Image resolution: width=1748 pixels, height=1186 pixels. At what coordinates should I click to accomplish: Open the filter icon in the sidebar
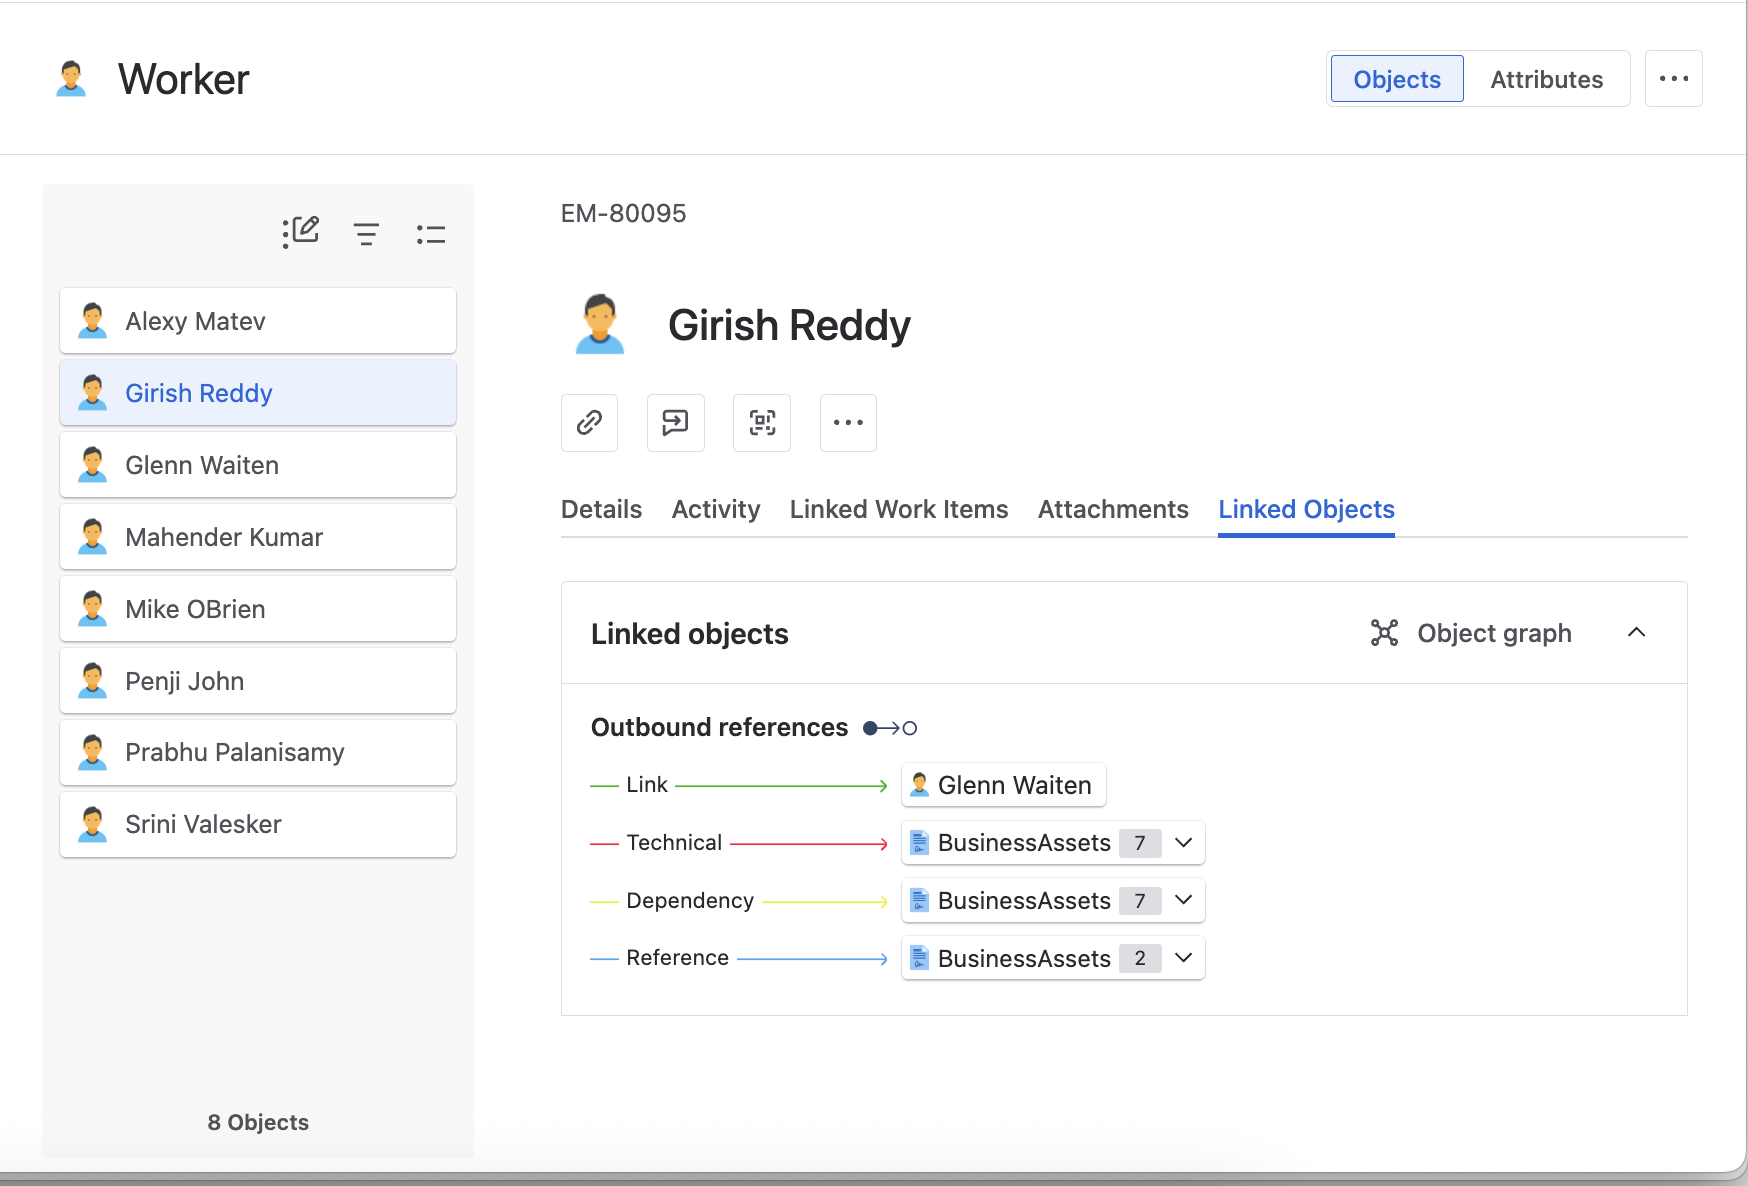(x=366, y=234)
